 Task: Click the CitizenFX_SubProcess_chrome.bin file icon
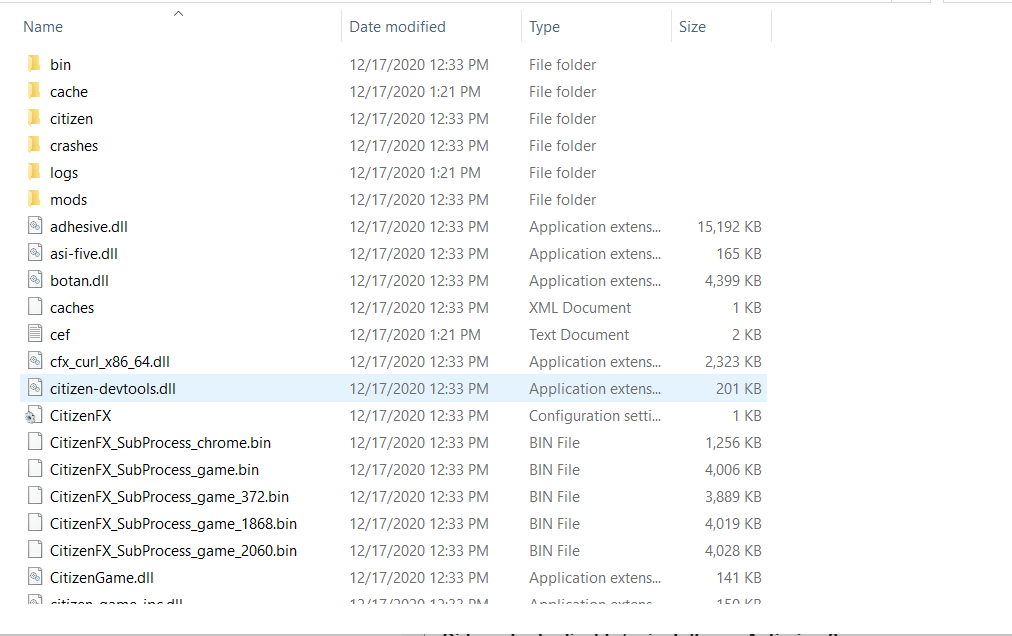(x=35, y=442)
